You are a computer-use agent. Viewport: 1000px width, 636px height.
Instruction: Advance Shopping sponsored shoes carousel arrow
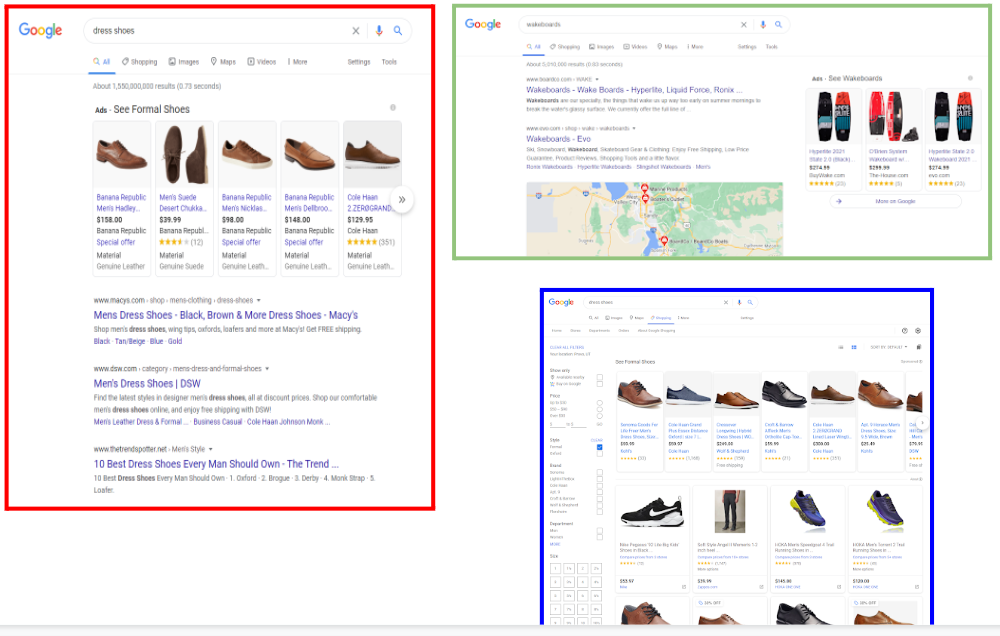[x=922, y=422]
